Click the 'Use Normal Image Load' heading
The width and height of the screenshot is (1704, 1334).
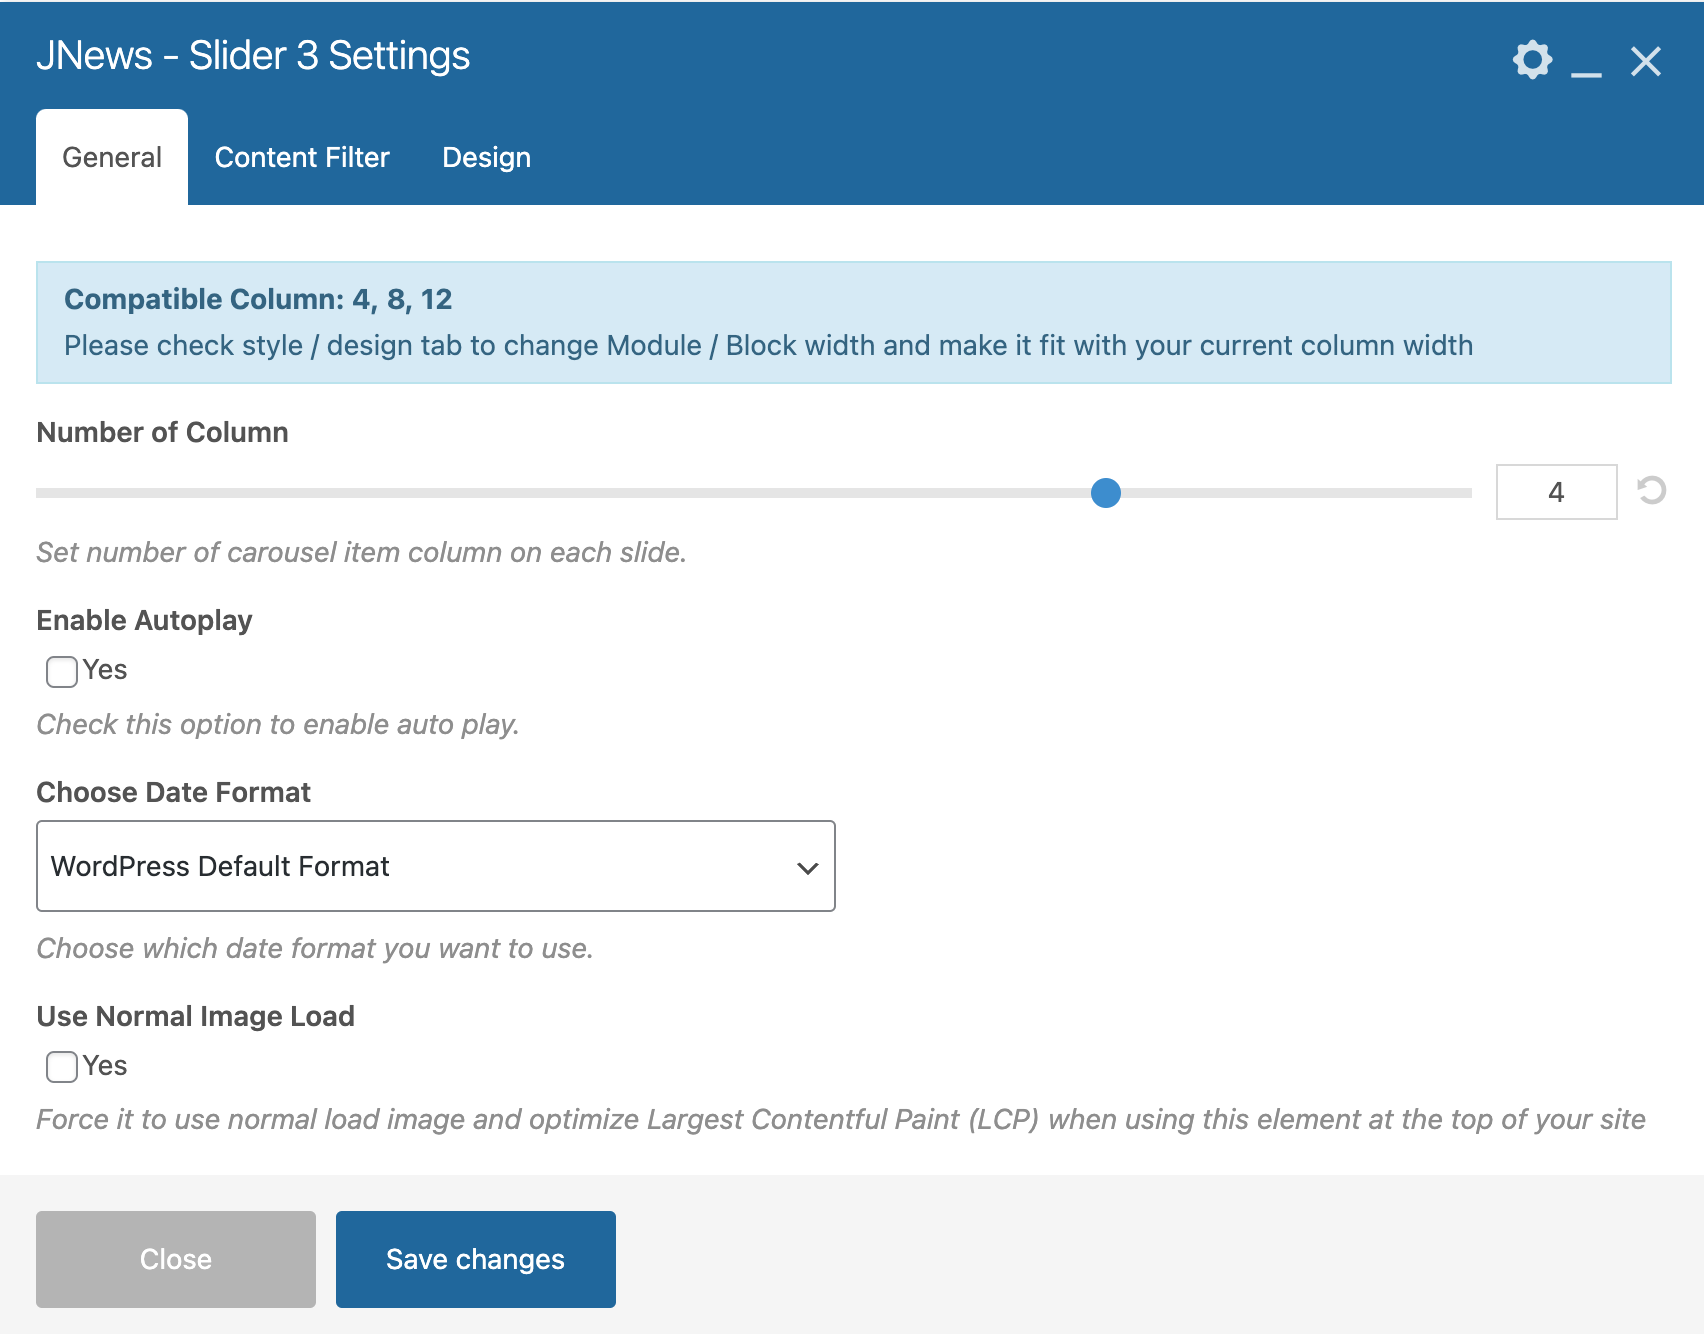(x=195, y=1016)
